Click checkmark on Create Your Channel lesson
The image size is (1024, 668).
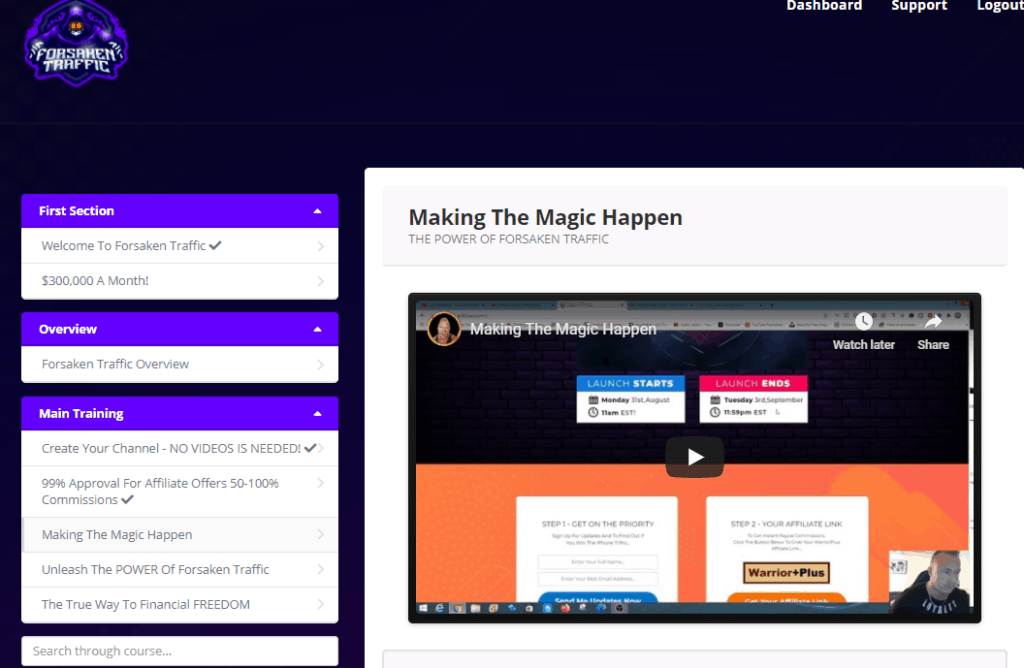tap(310, 448)
